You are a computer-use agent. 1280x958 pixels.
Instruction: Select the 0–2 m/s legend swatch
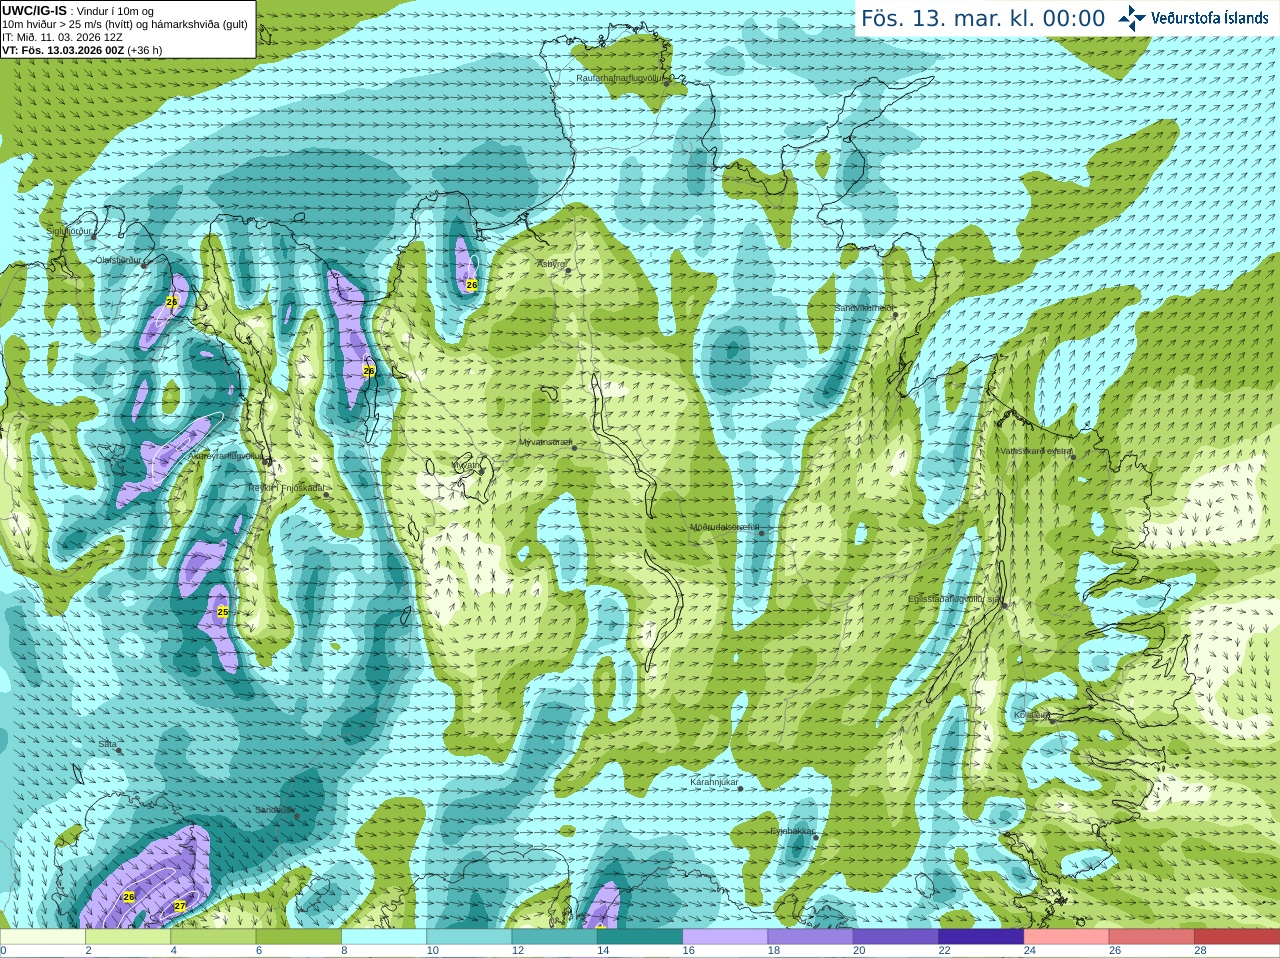pos(43,937)
